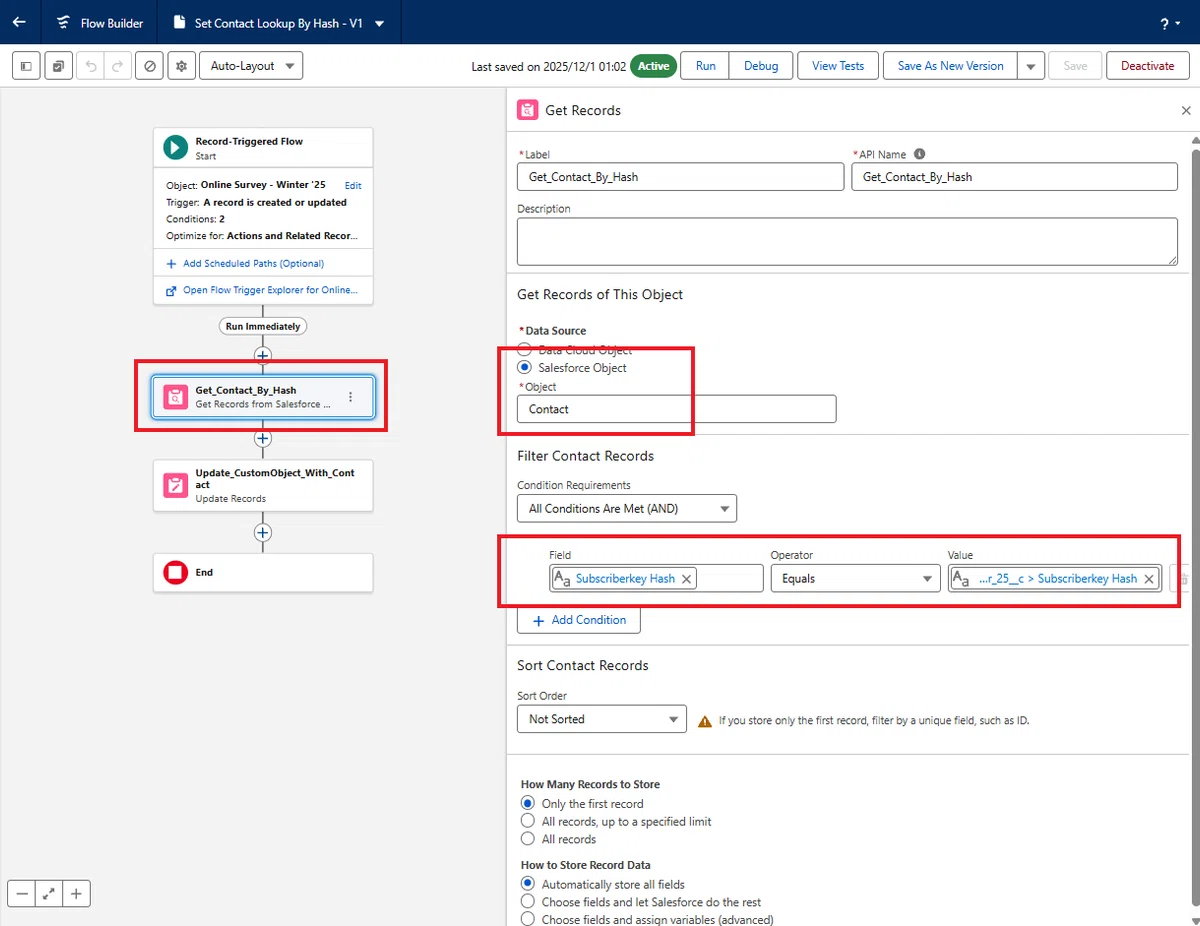Choose All records option
This screenshot has height=926, width=1200.
pos(528,840)
